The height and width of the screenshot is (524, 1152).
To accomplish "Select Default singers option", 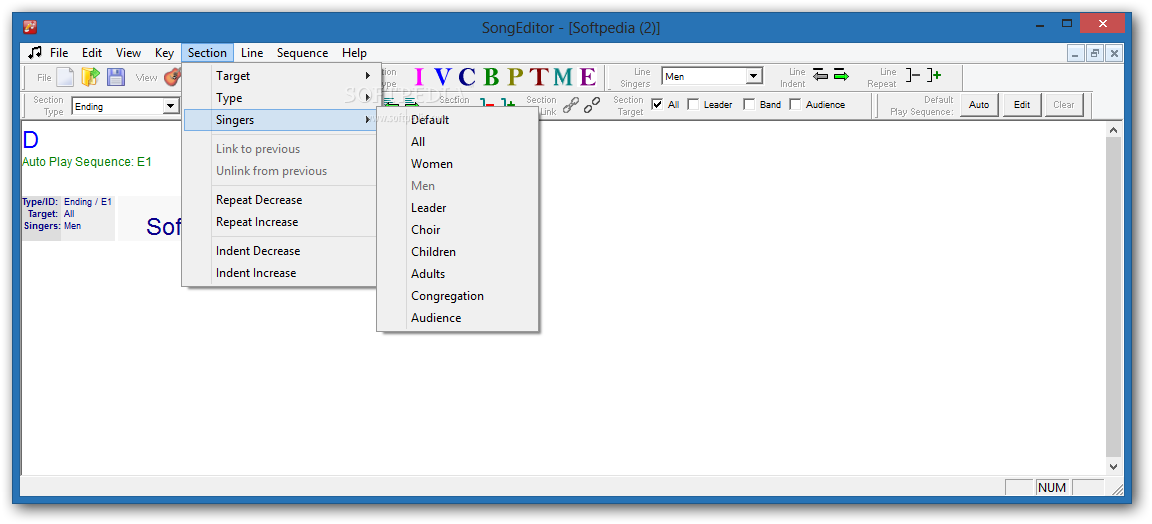I will pos(458,120).
